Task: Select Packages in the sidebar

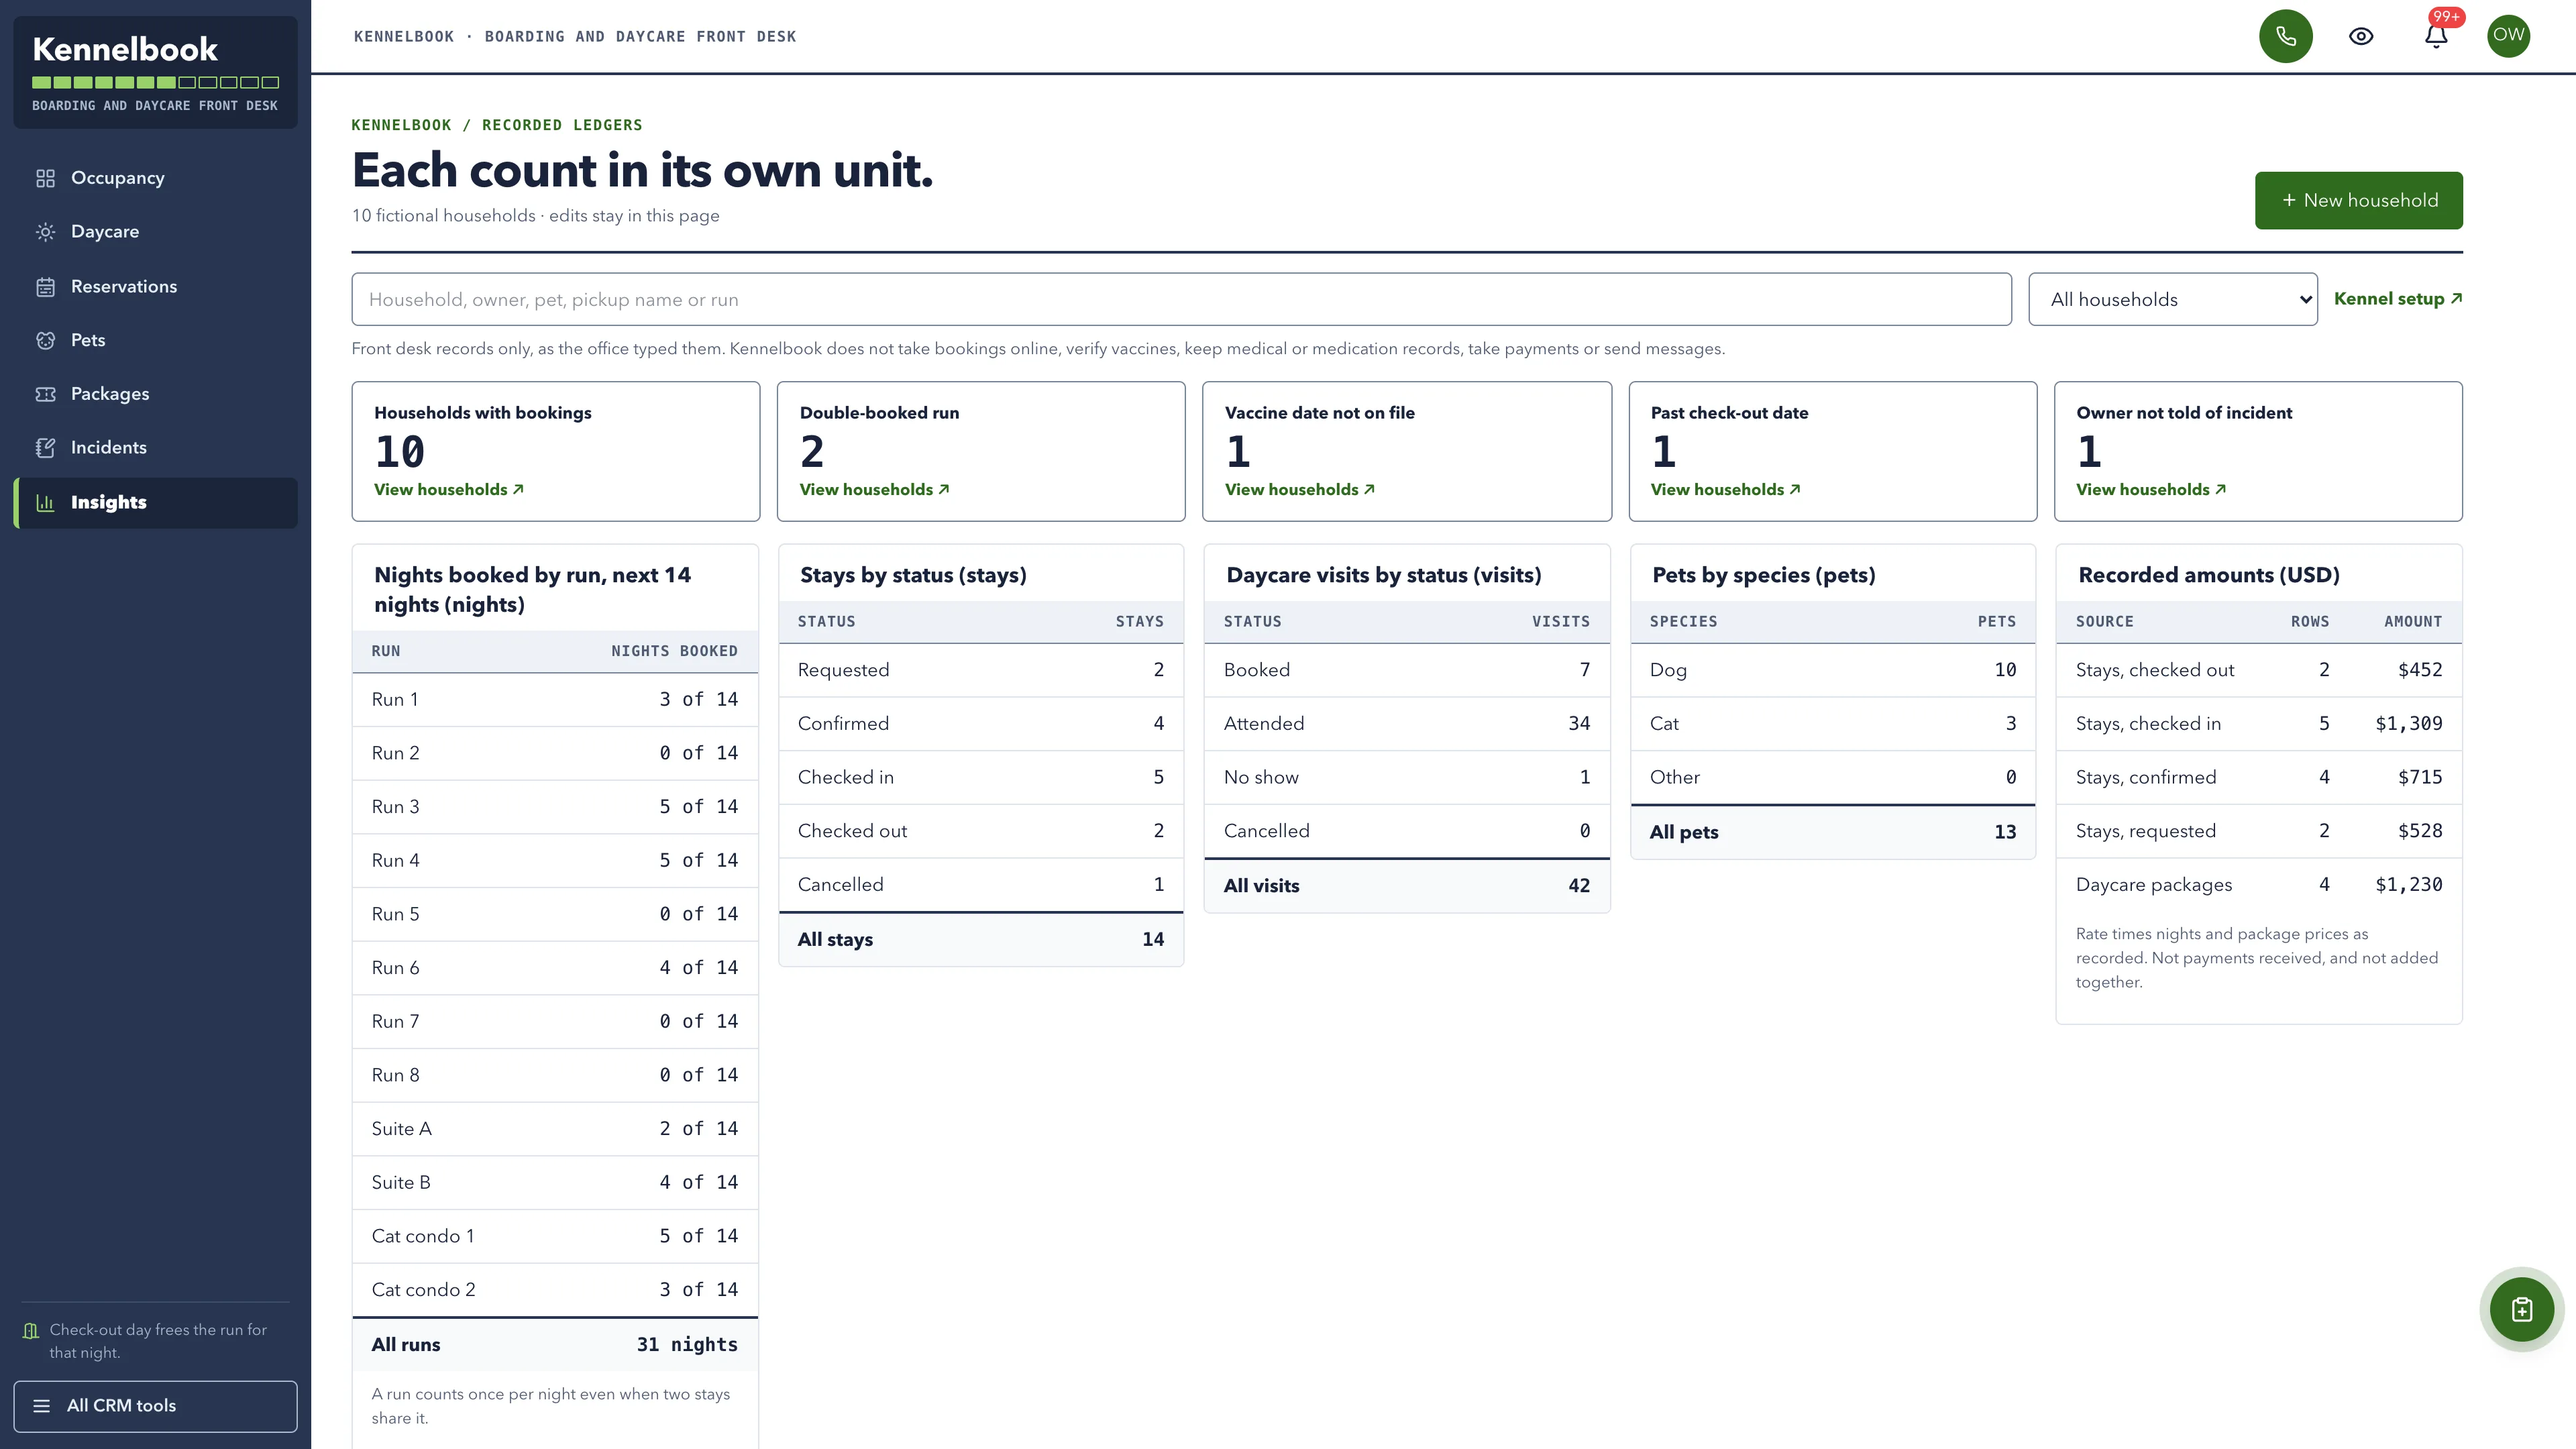Action: [155, 394]
